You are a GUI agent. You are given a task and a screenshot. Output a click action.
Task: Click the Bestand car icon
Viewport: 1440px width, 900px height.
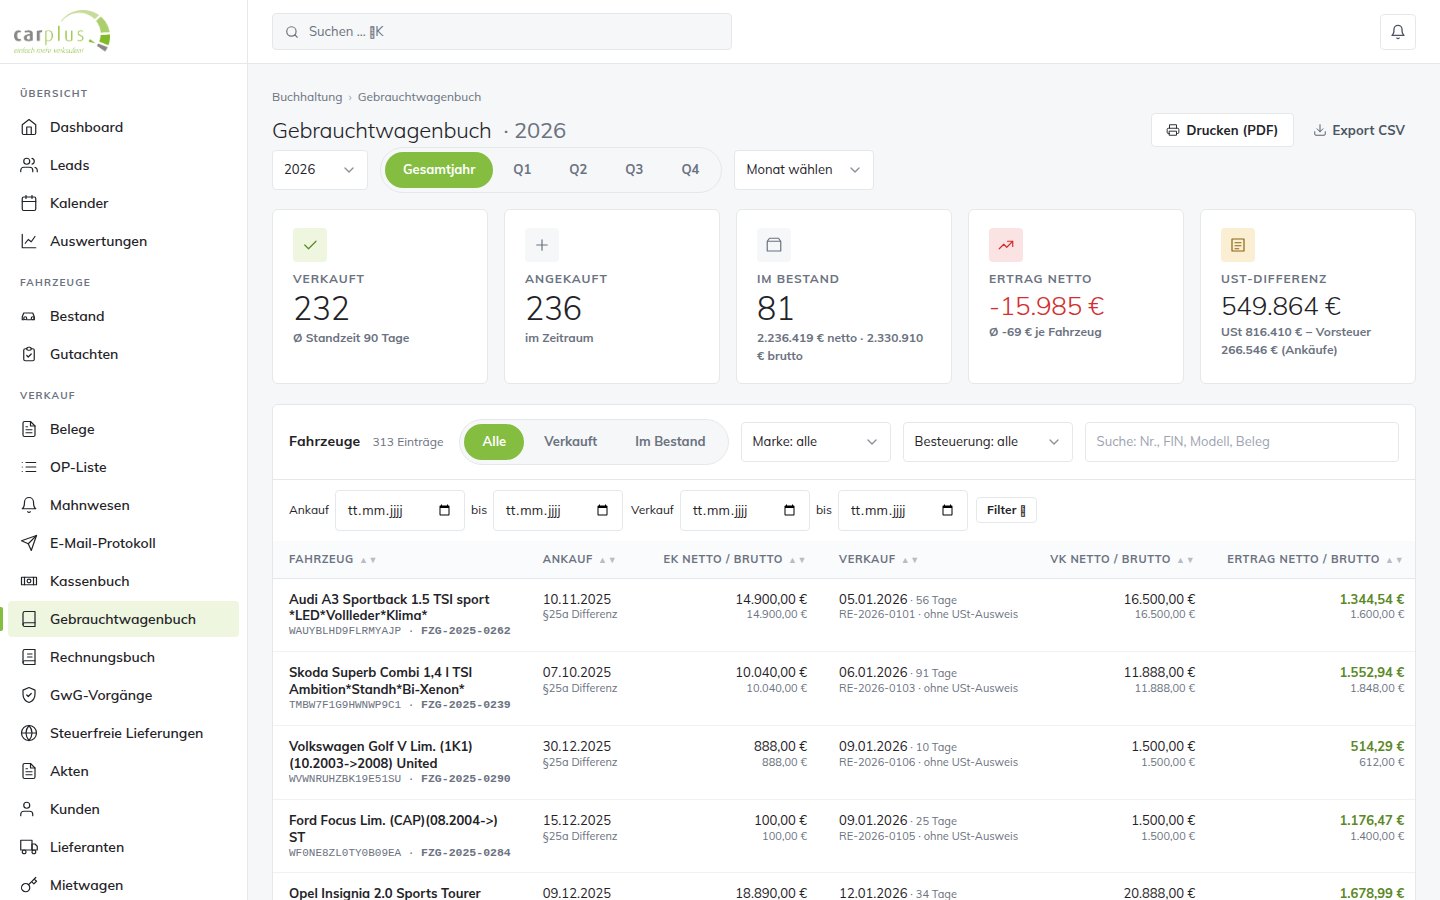(29, 316)
